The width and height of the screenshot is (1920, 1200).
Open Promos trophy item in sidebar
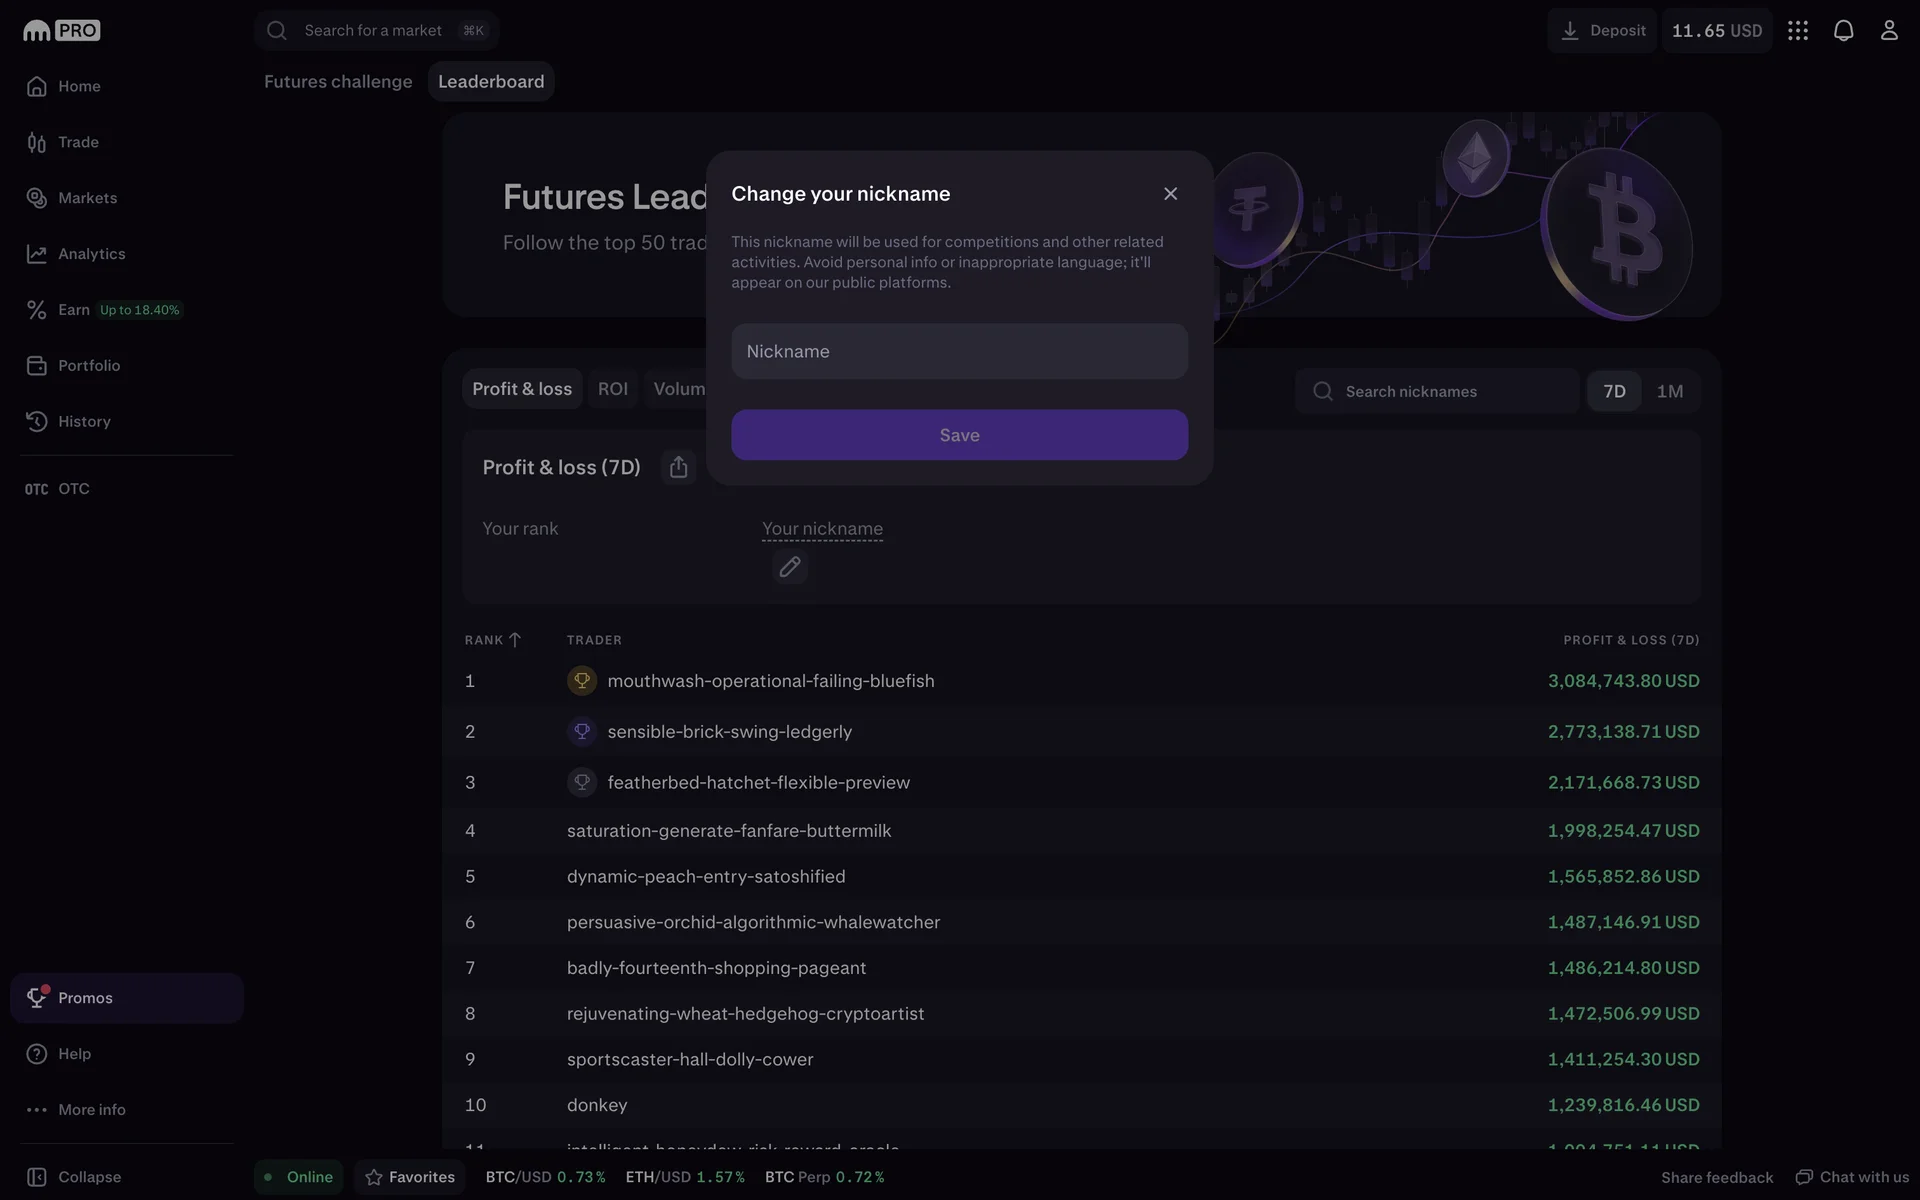pyautogui.click(x=85, y=998)
